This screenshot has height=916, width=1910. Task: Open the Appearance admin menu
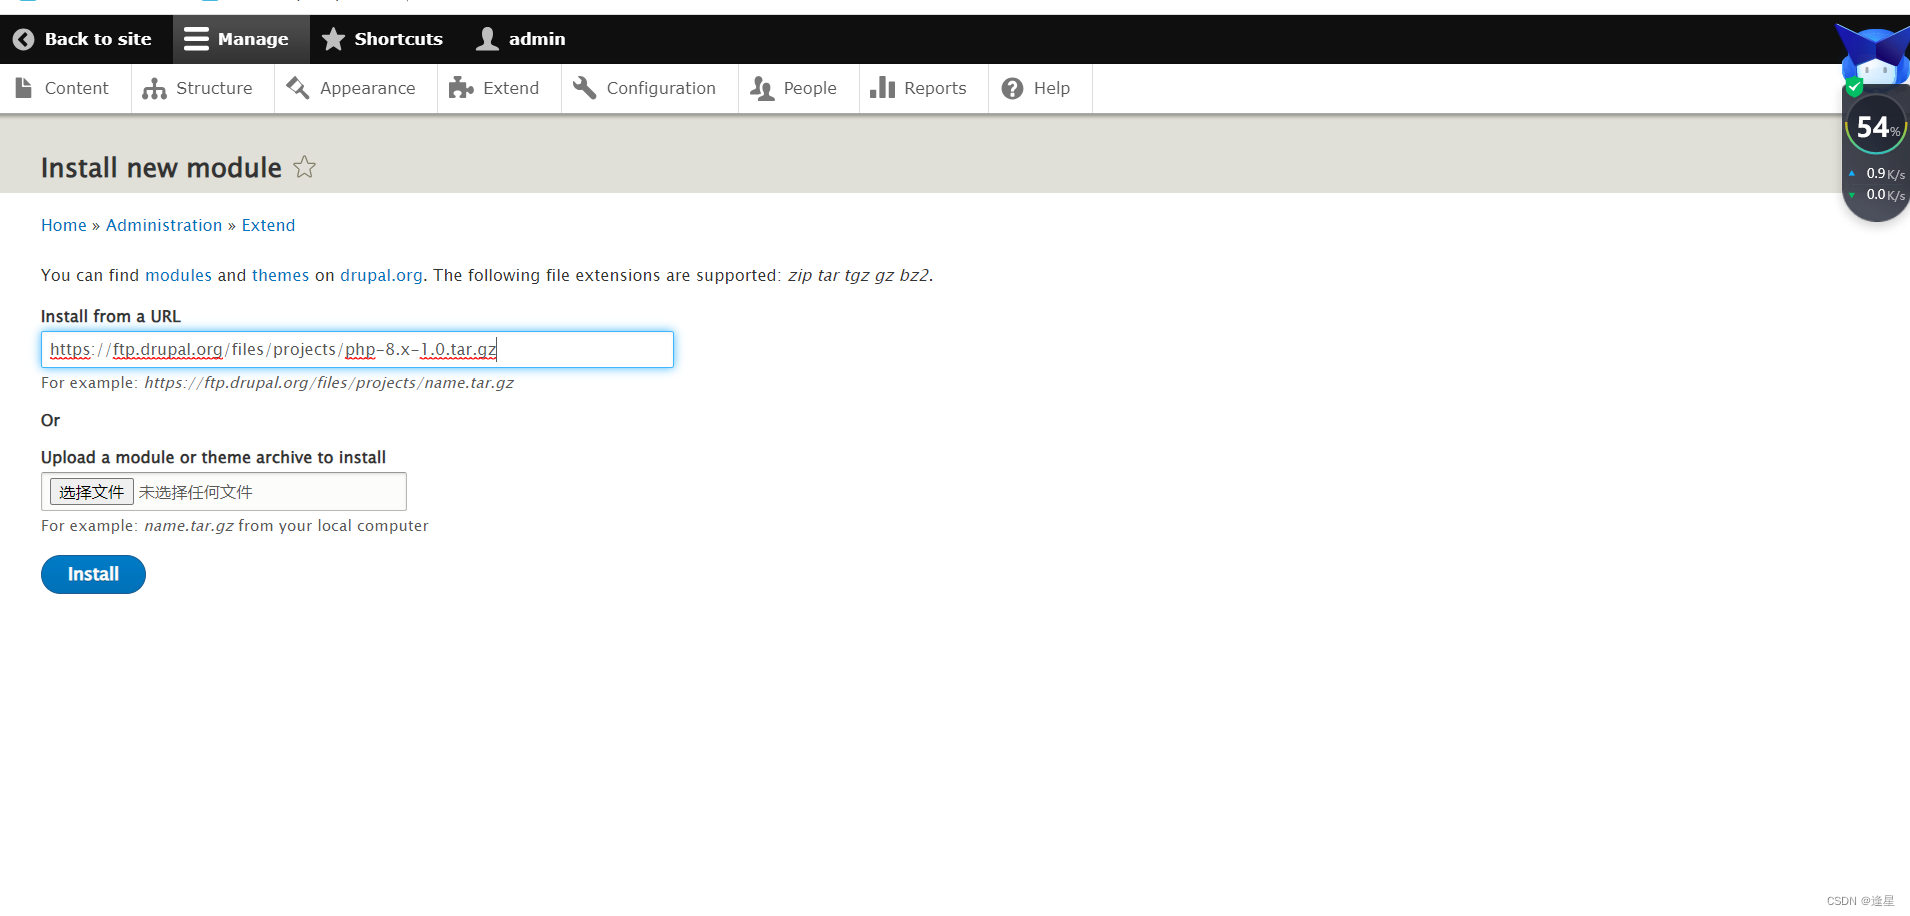(x=356, y=89)
